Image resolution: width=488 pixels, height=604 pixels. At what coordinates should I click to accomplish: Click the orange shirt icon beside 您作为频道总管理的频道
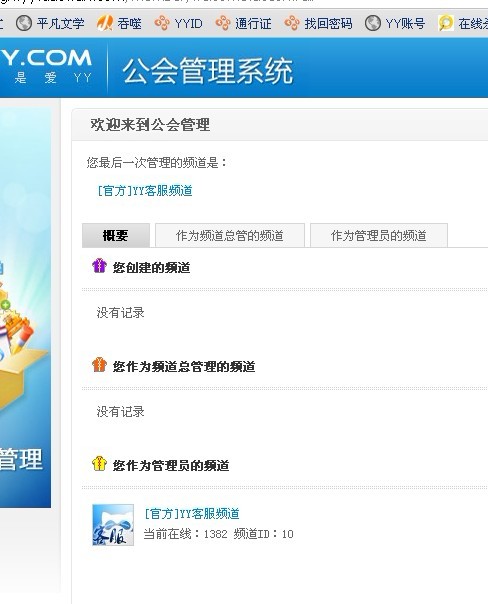[x=99, y=364]
